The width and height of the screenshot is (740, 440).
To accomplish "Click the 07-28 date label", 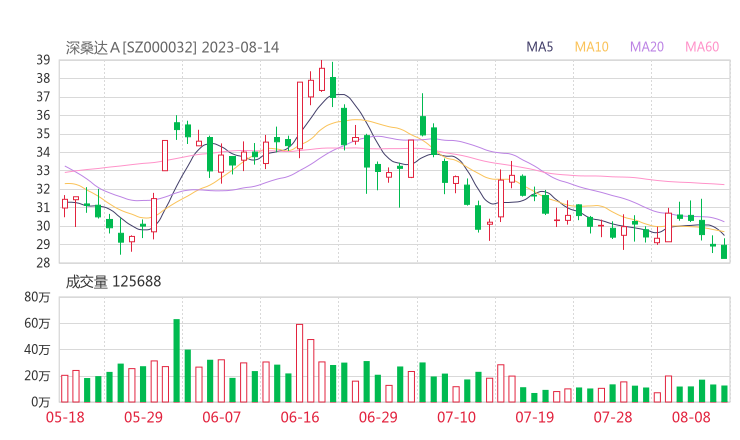I will pyautogui.click(x=613, y=417).
